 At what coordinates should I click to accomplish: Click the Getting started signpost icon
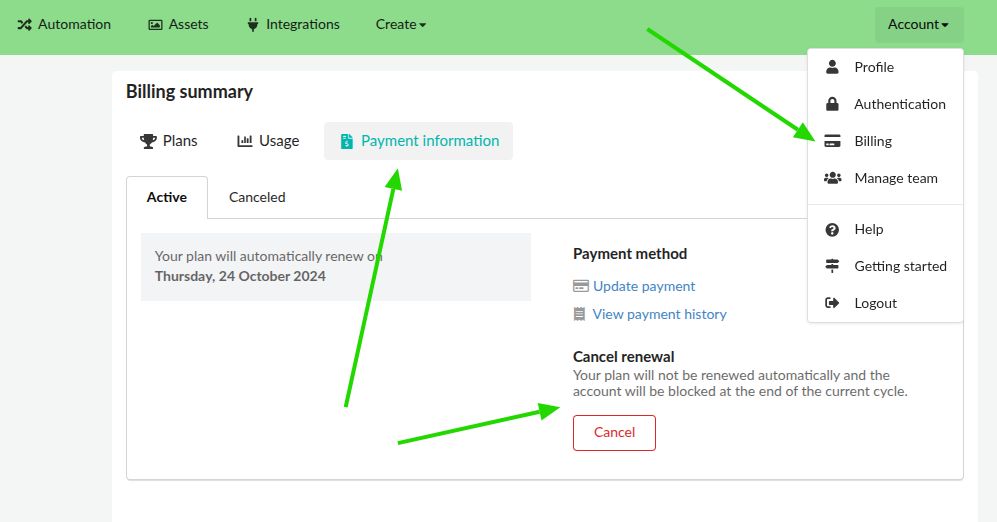pos(832,266)
